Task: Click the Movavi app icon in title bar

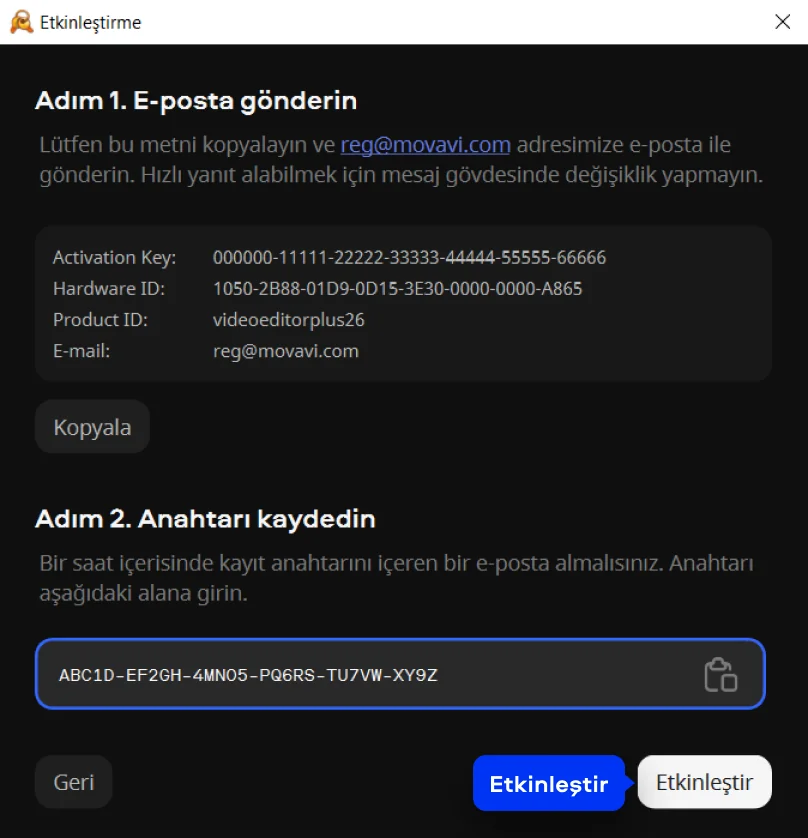Action: point(21,22)
